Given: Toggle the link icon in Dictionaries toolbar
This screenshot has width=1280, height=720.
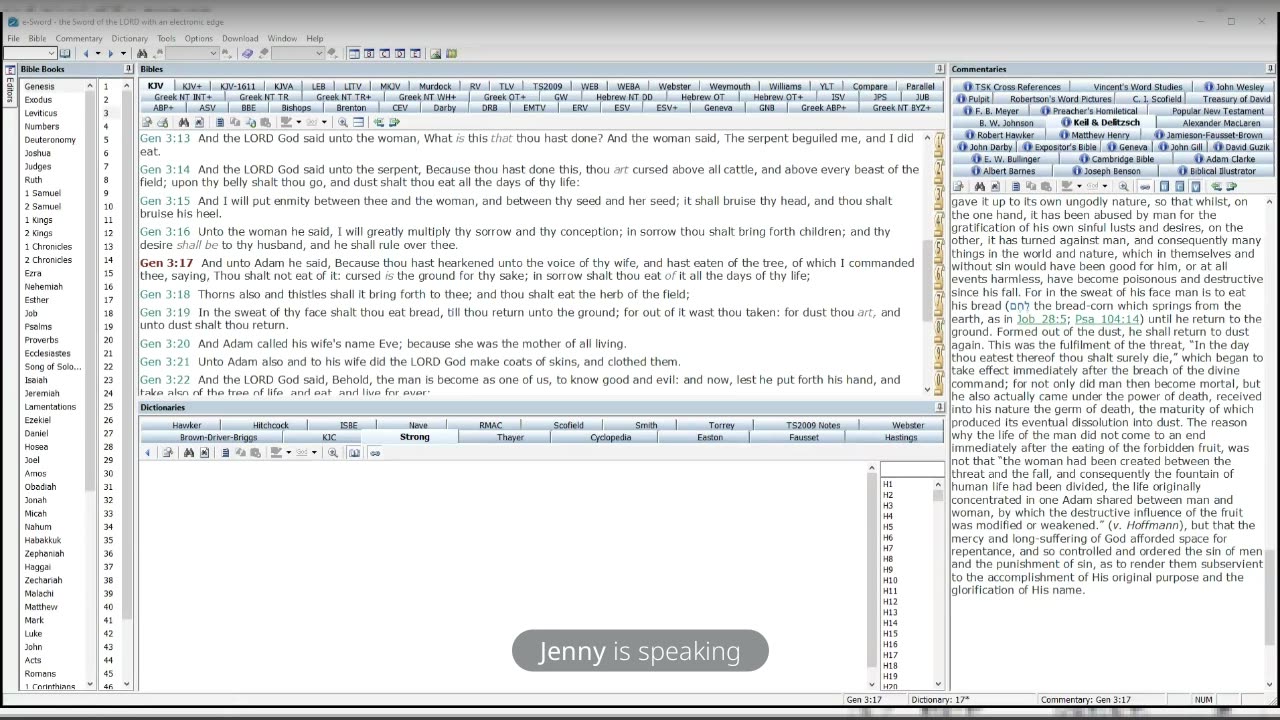Looking at the screenshot, I should pyautogui.click(x=375, y=452).
